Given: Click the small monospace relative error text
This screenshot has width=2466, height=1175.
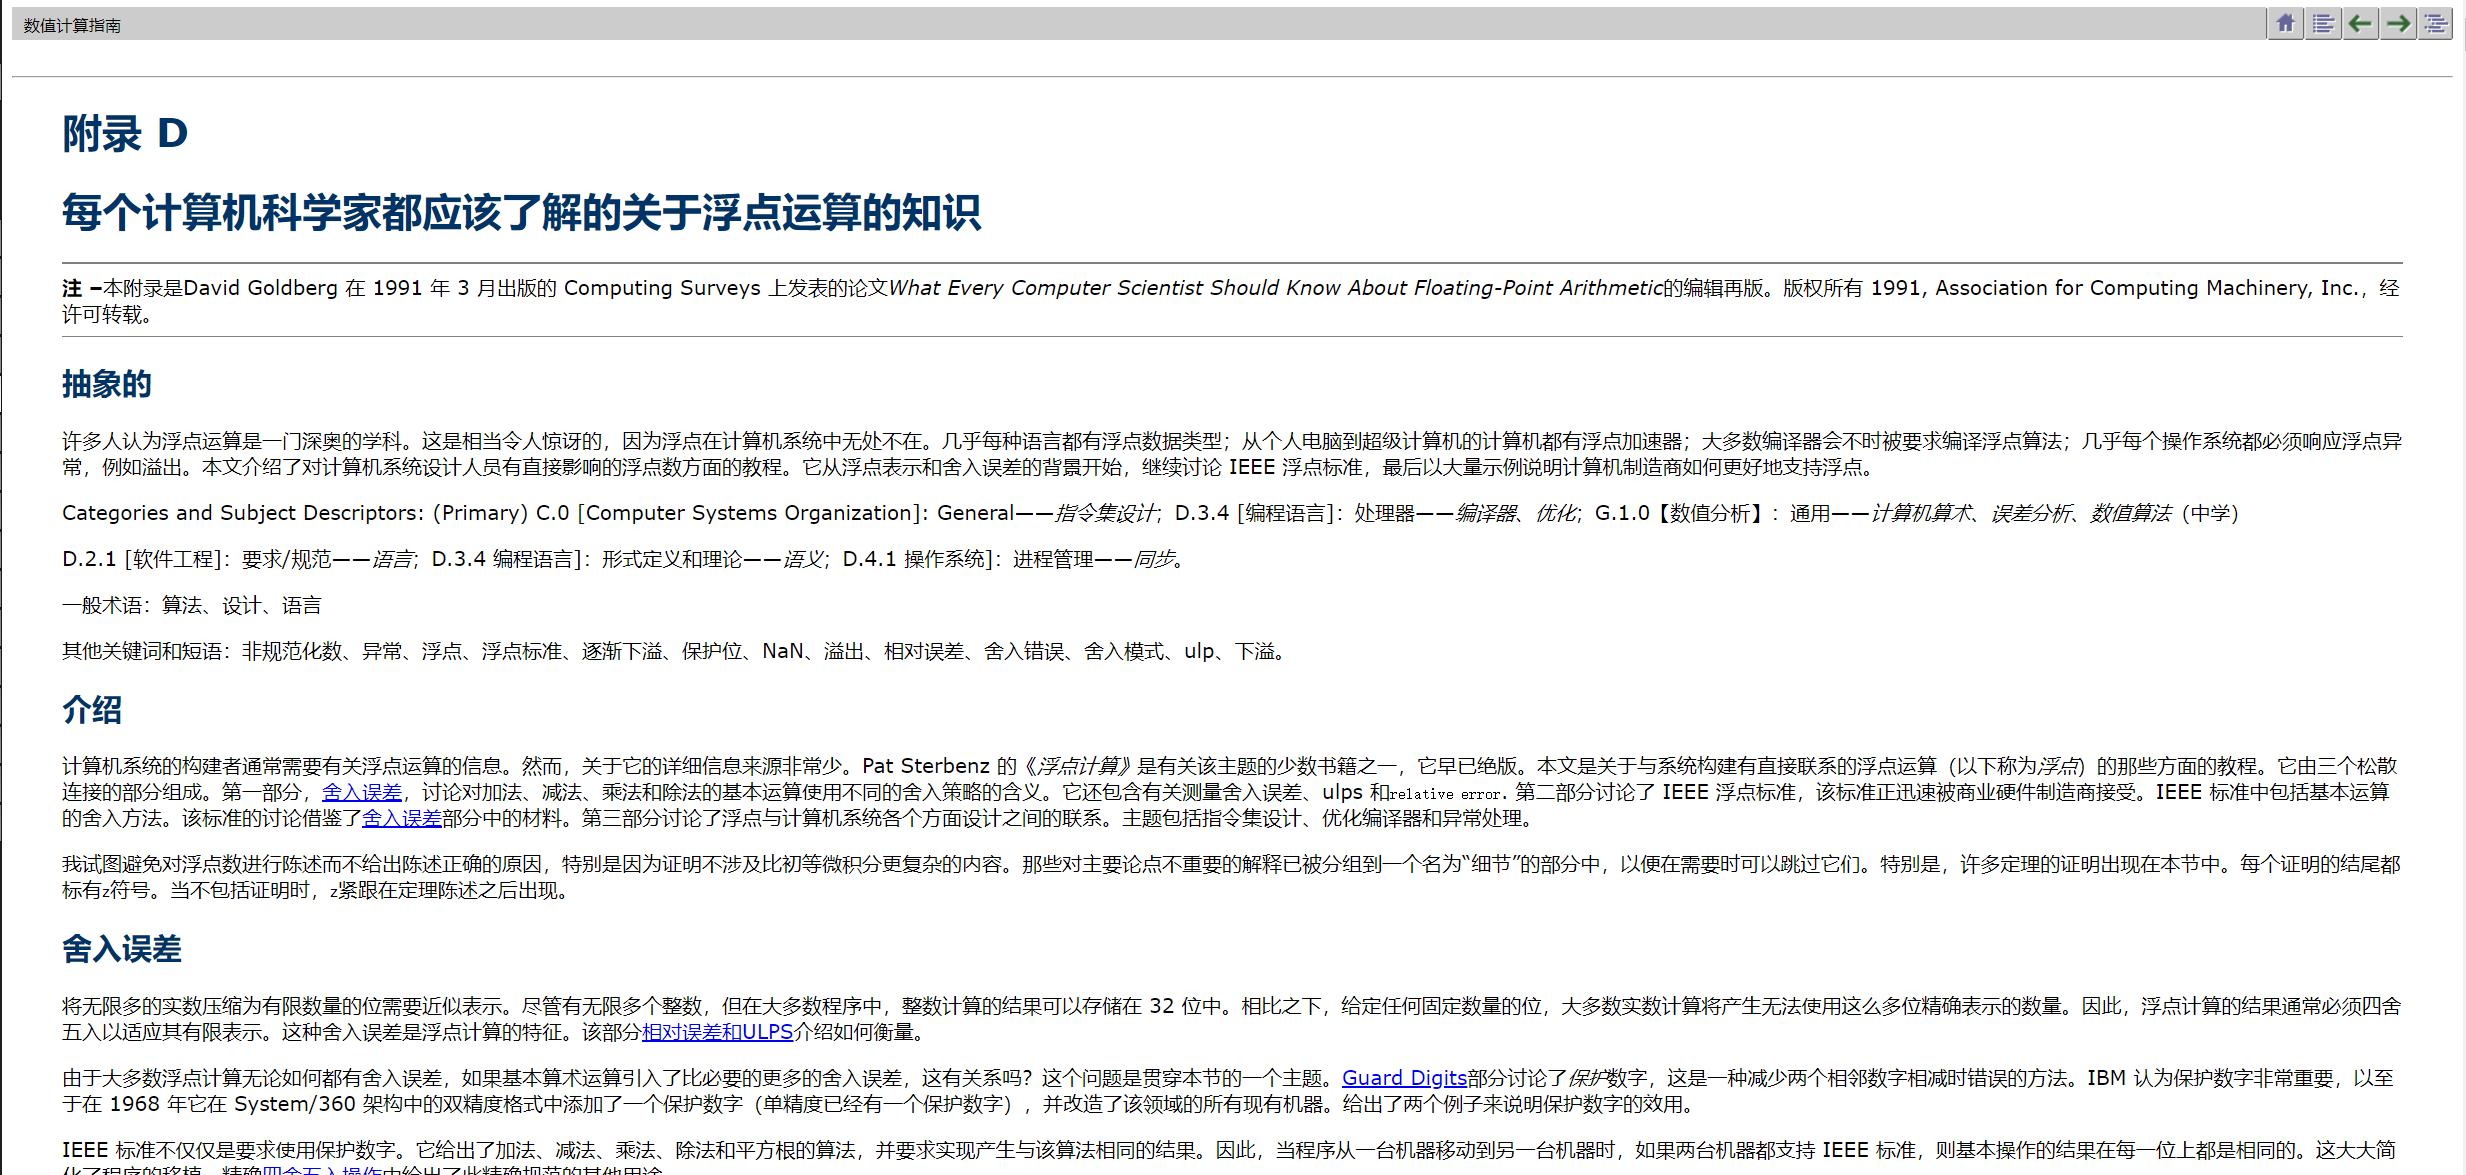Looking at the screenshot, I should pyautogui.click(x=1447, y=794).
